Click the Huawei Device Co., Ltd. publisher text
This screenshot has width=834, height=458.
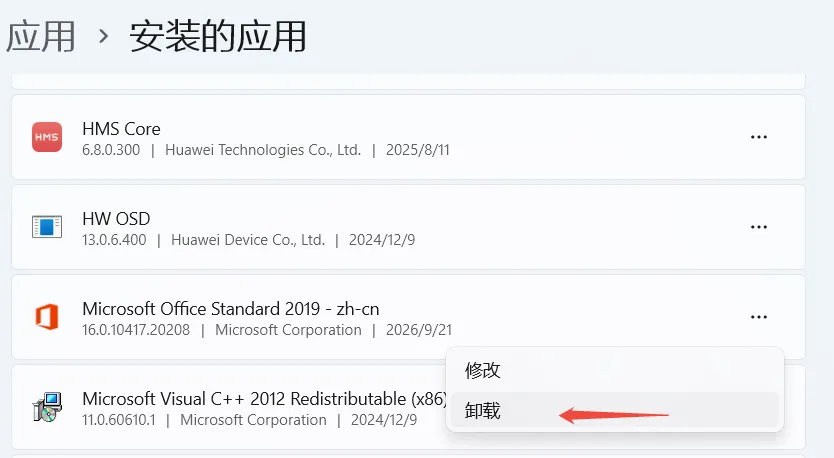248,240
